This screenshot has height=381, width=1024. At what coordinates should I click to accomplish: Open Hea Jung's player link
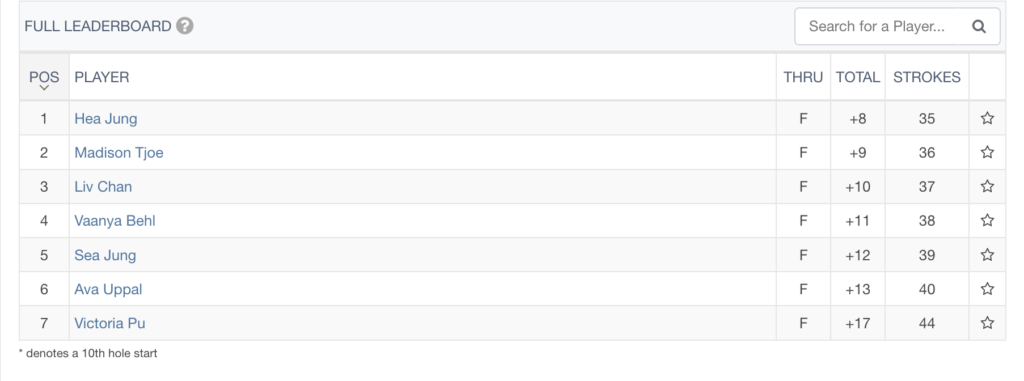point(106,119)
